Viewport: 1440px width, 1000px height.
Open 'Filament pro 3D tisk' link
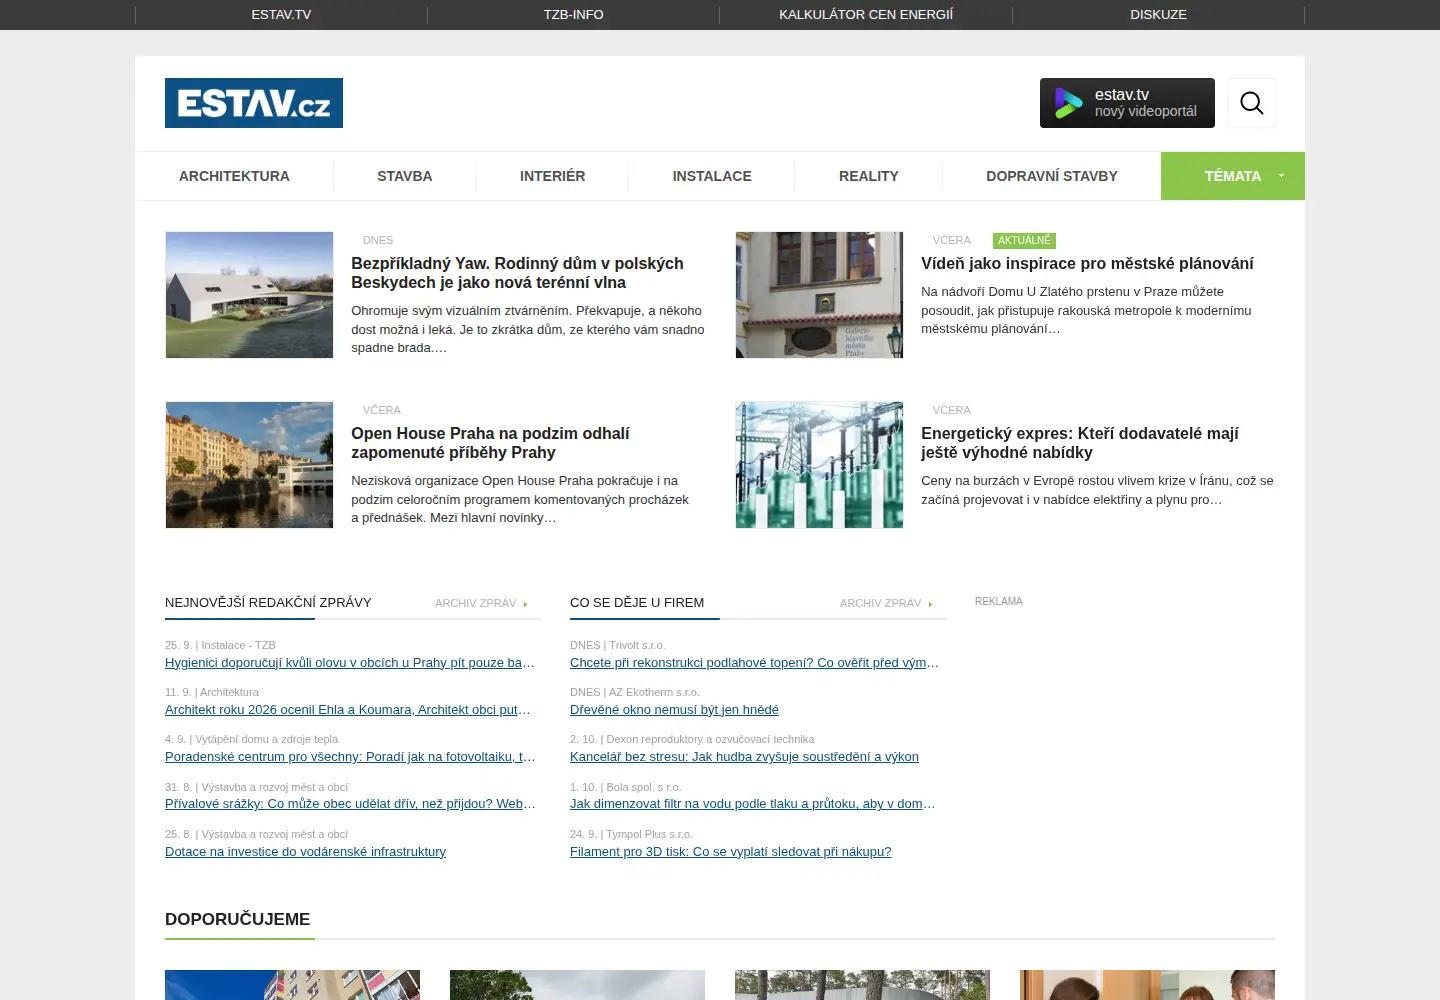point(730,852)
